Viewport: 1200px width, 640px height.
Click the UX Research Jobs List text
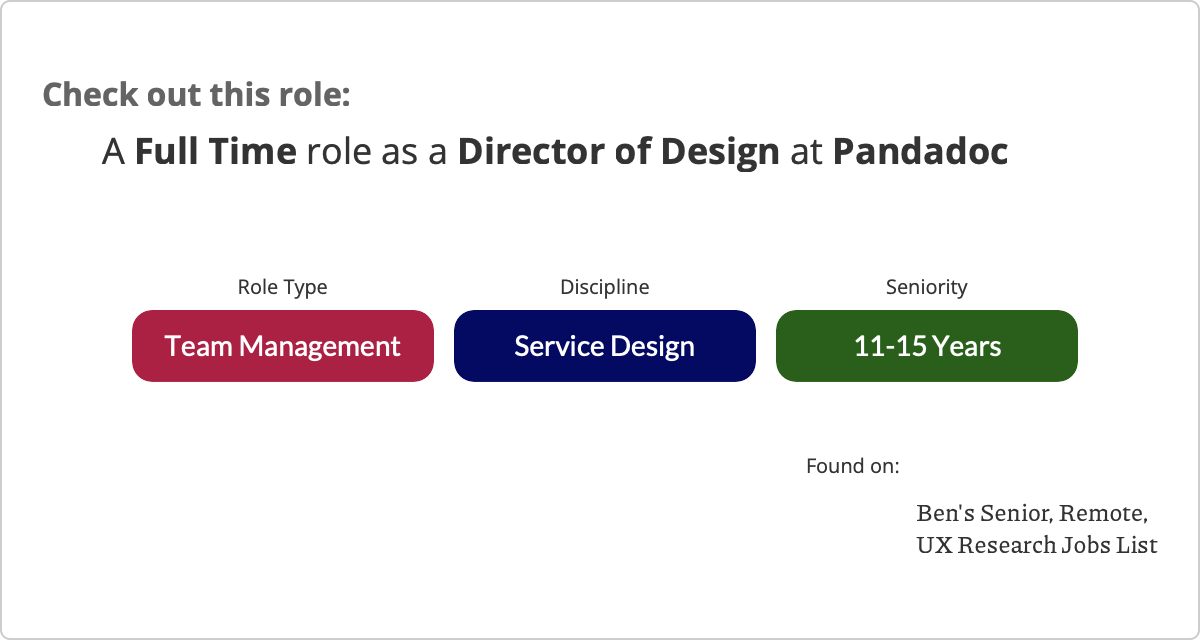[x=1036, y=546]
